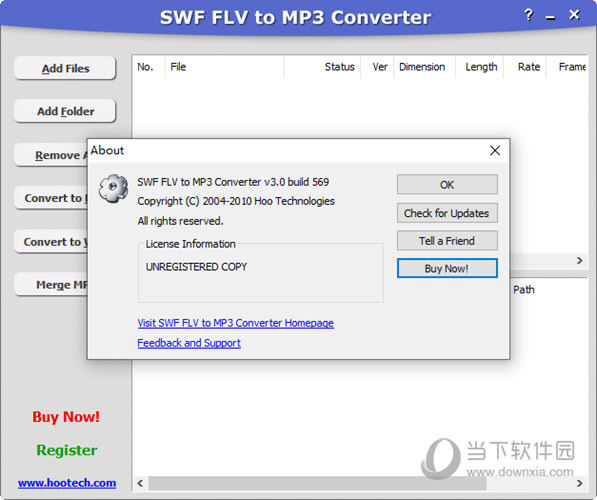597x500 pixels.
Task: Click the second Convert to button
Action: click(x=51, y=242)
